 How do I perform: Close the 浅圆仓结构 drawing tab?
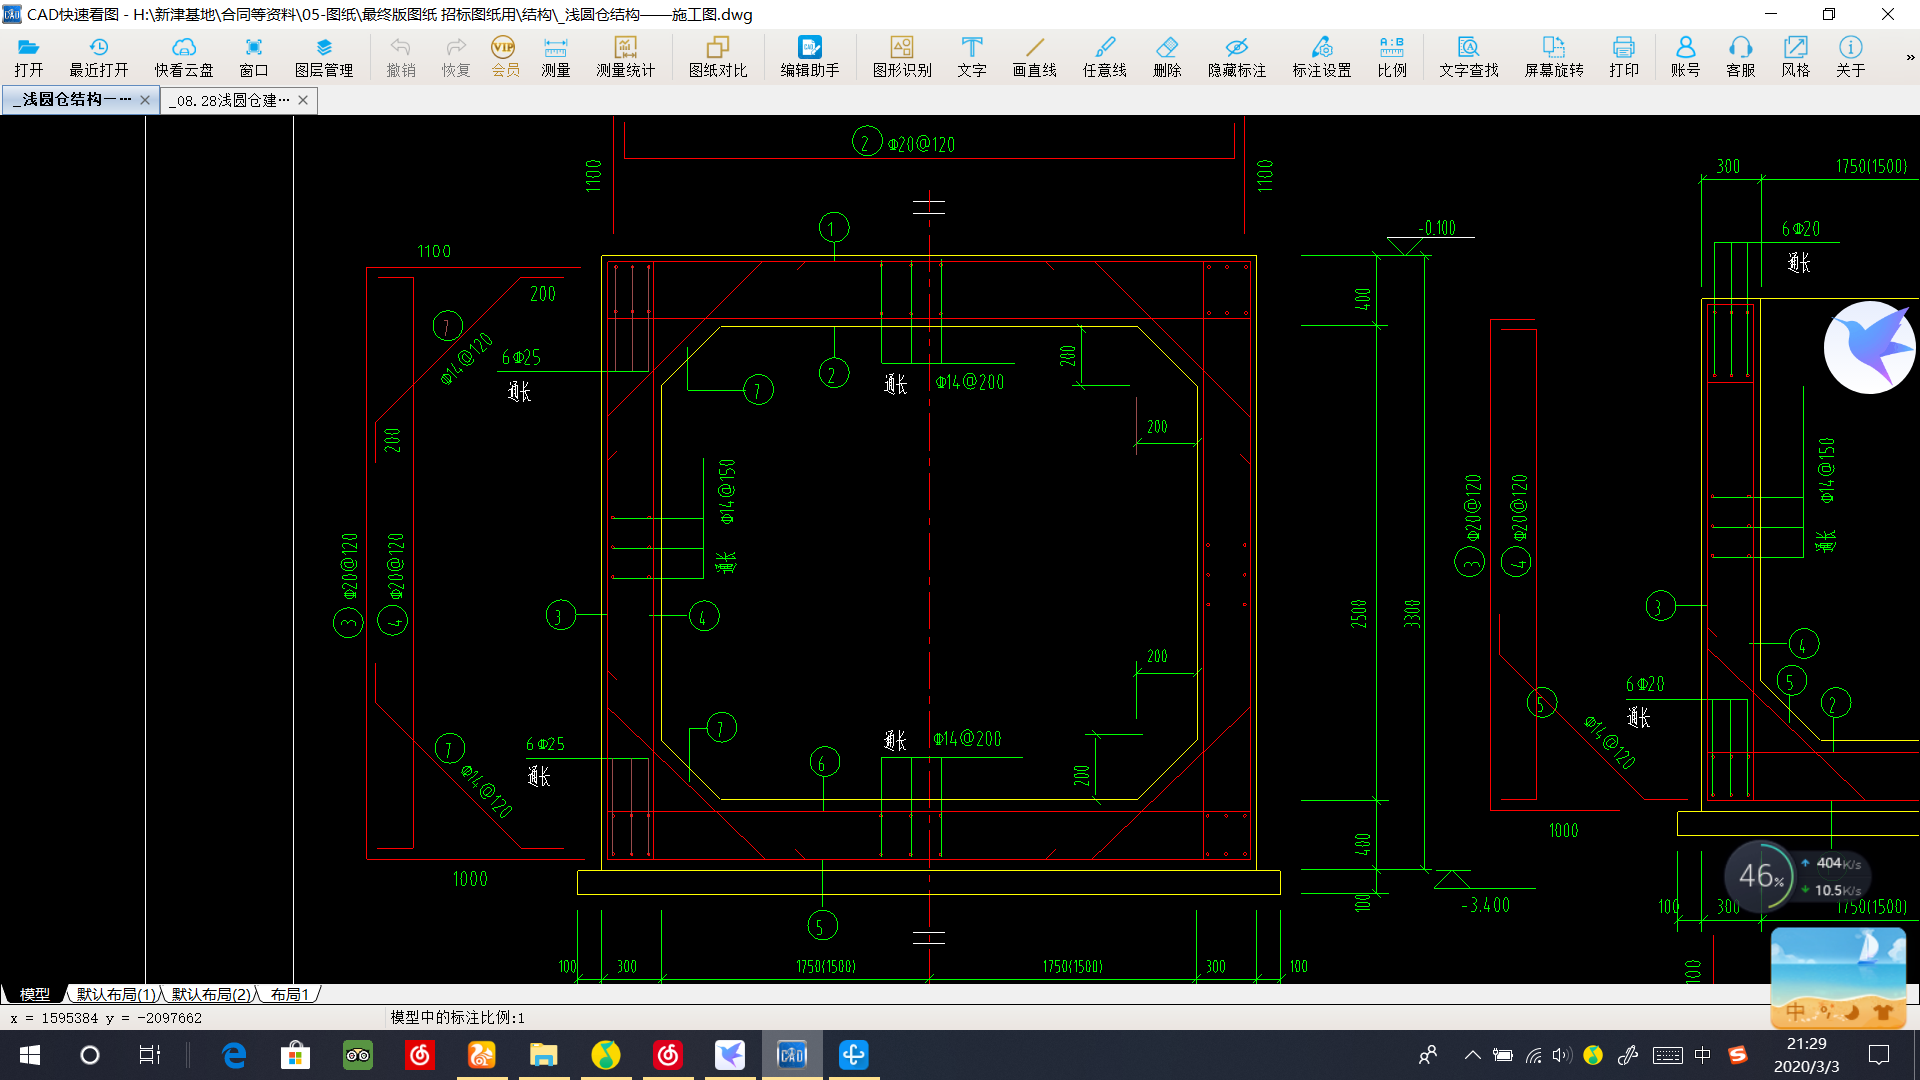[145, 100]
